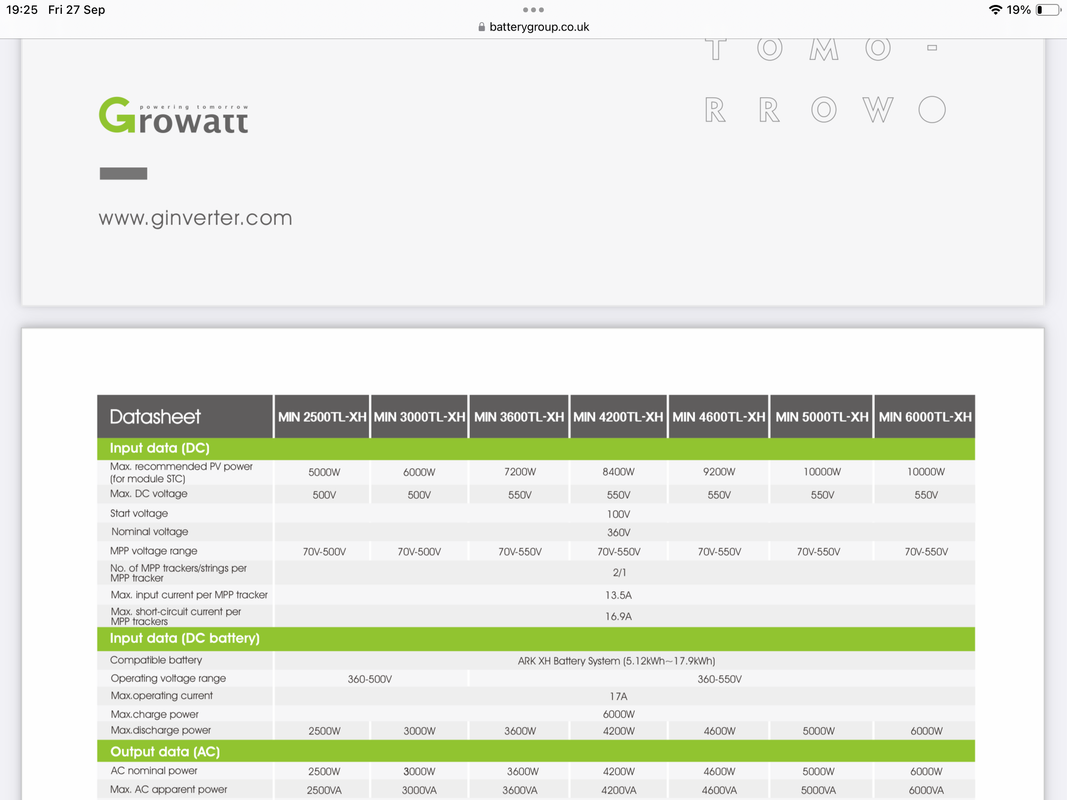Select the Max.operating current row label
1067x800 pixels.
(162, 696)
